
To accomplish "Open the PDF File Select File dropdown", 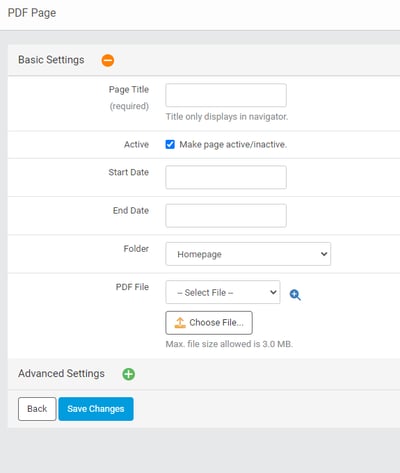I will (x=223, y=292).
